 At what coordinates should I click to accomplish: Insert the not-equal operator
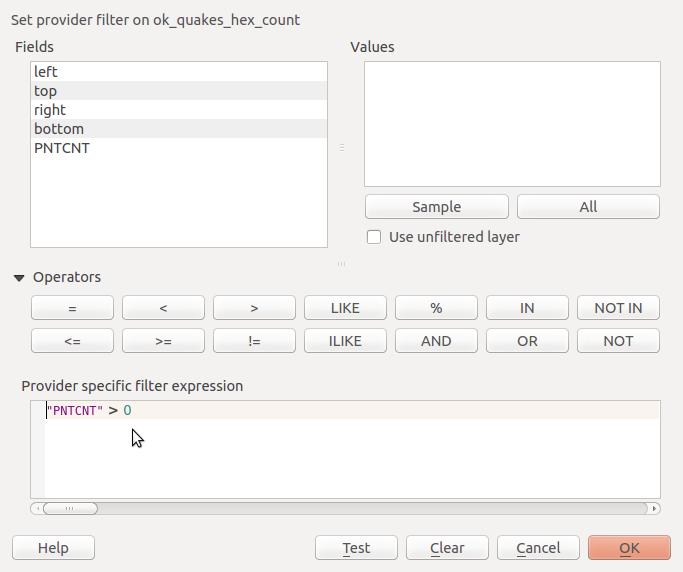[x=254, y=341]
